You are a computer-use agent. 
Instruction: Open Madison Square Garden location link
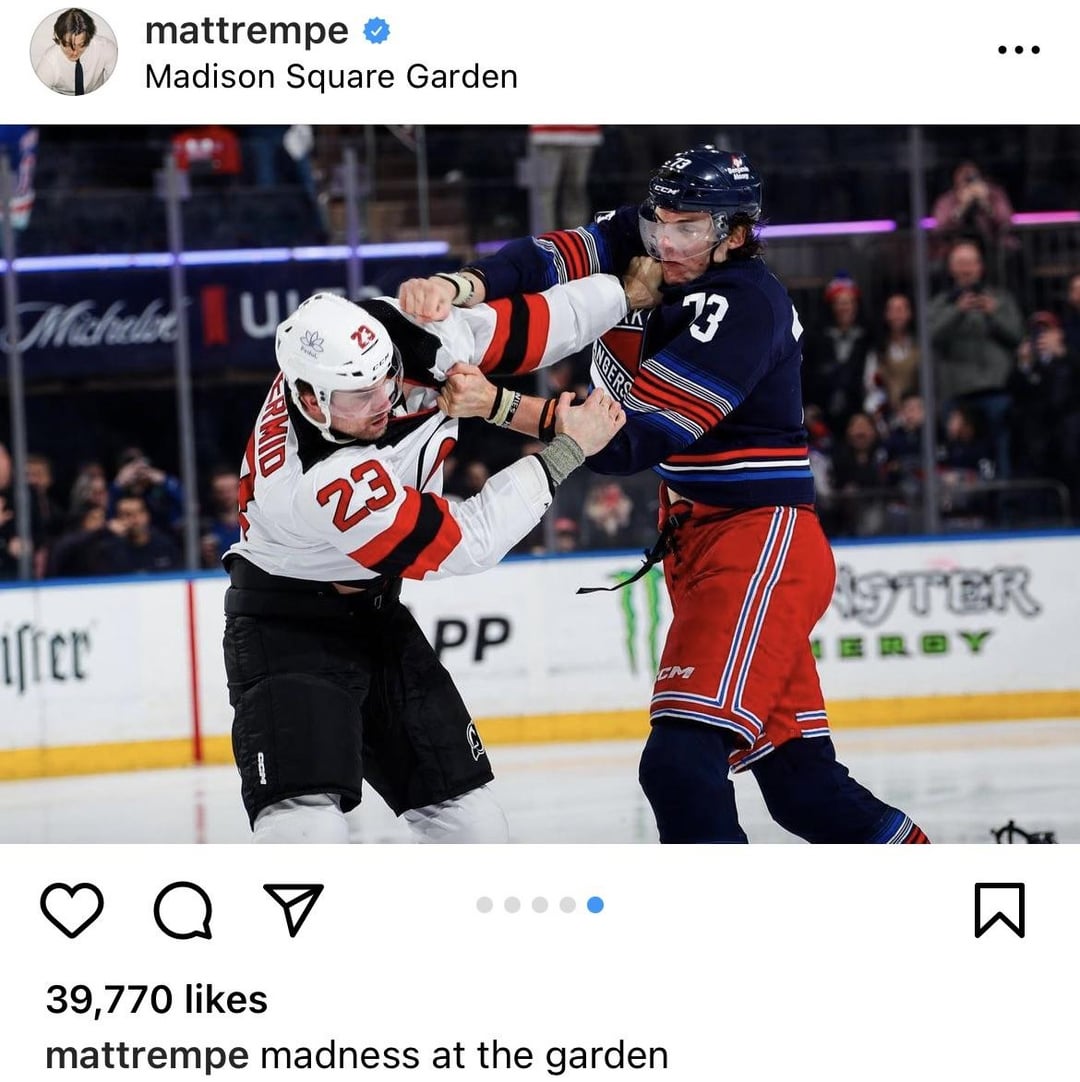pos(331,77)
